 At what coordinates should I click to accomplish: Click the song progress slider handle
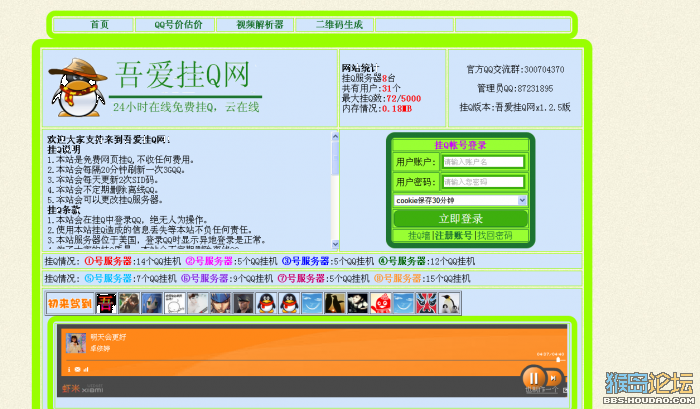pyautogui.click(x=558, y=360)
